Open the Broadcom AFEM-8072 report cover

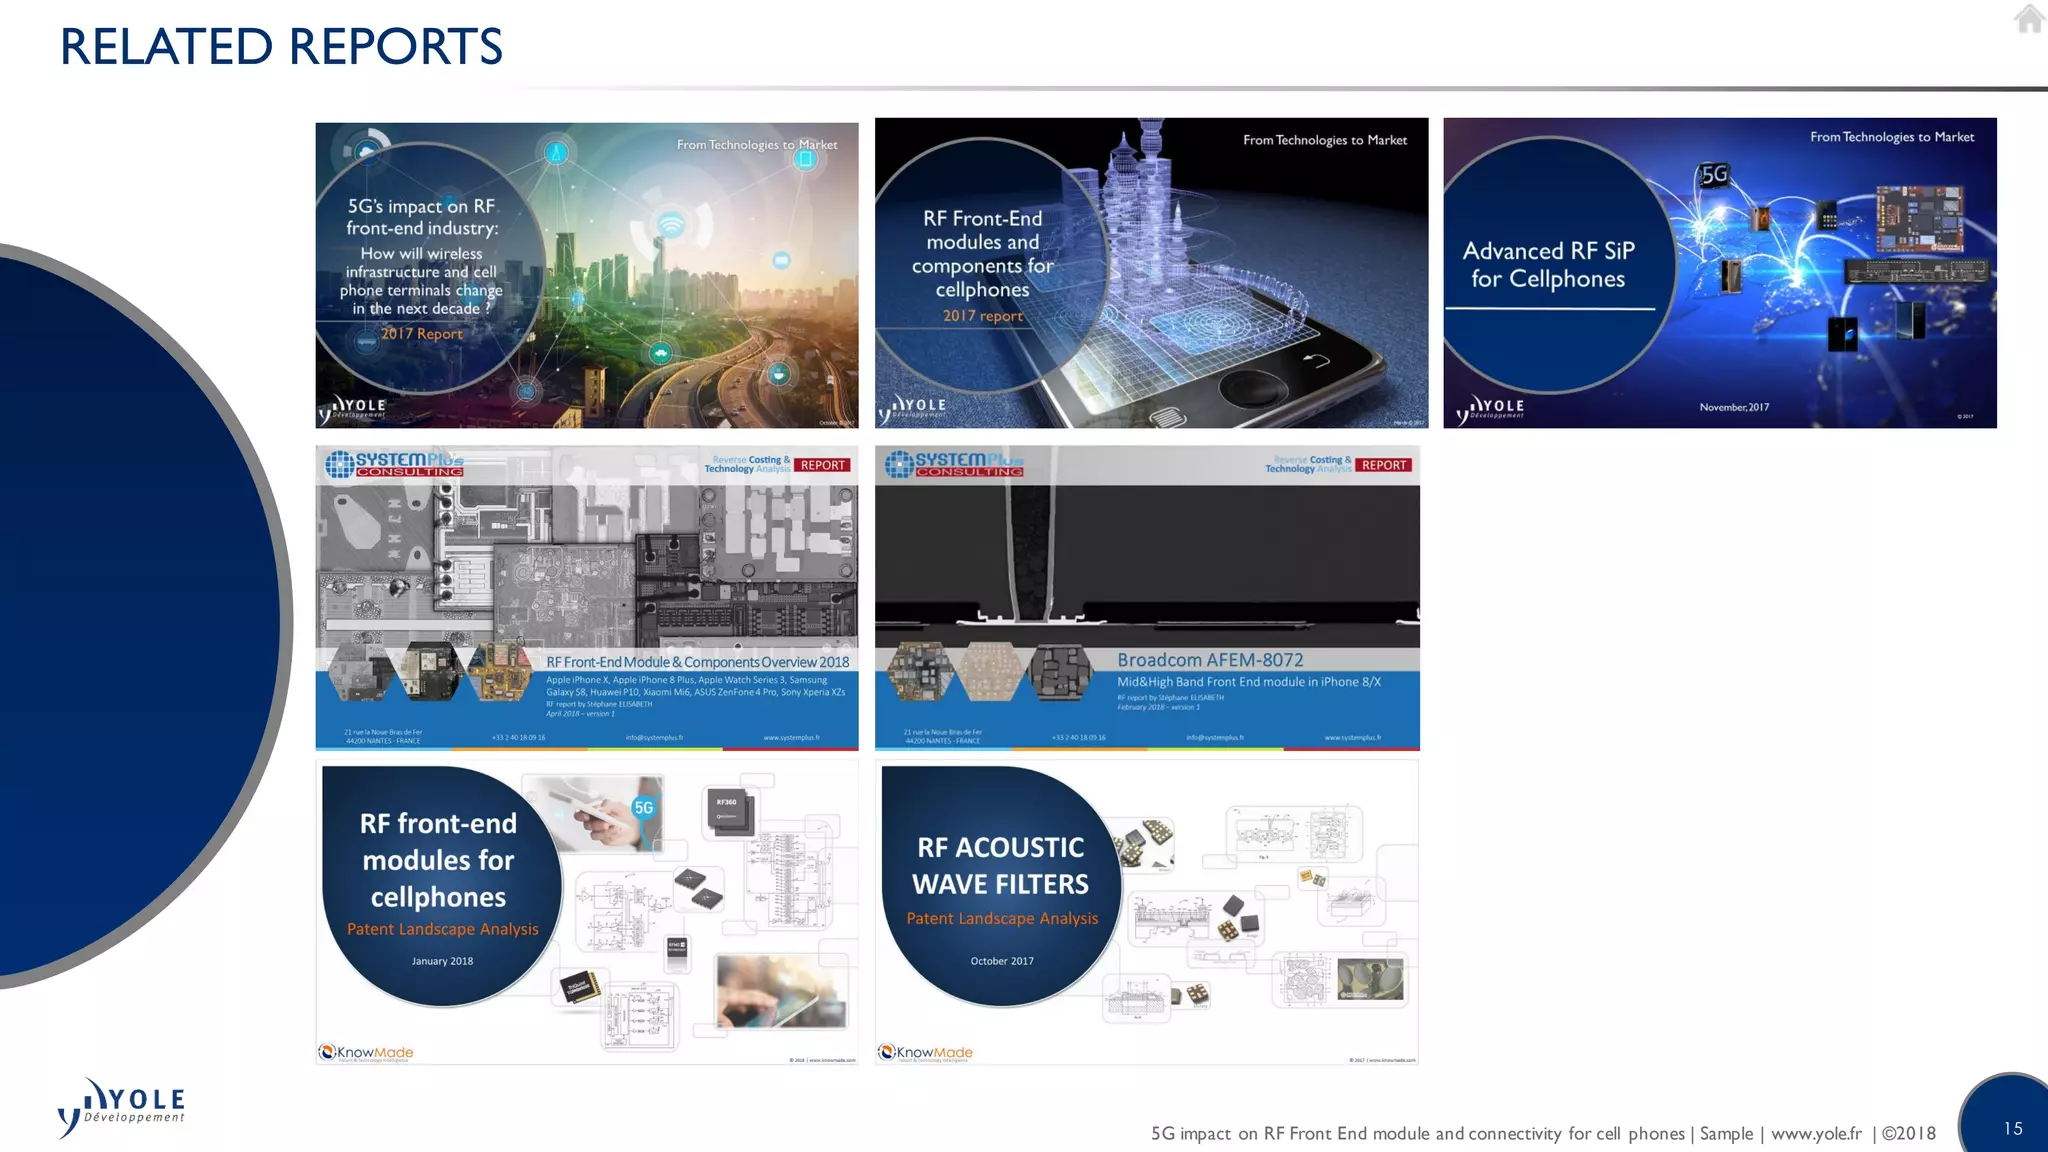(1147, 598)
